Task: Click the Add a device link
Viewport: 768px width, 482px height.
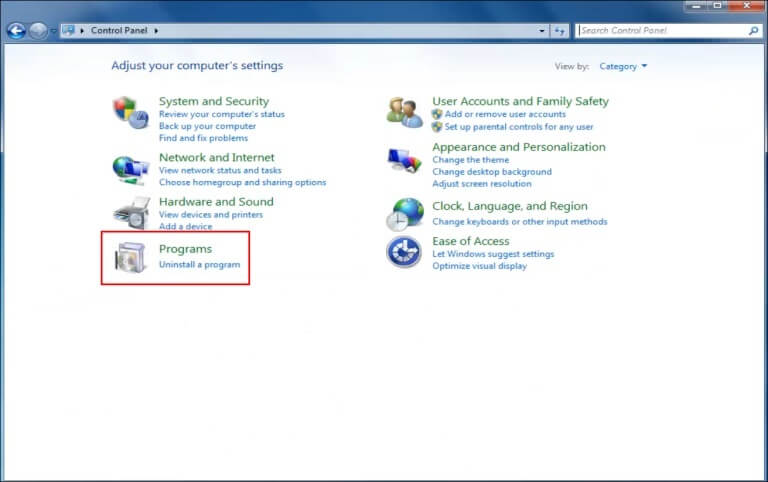Action: (186, 226)
